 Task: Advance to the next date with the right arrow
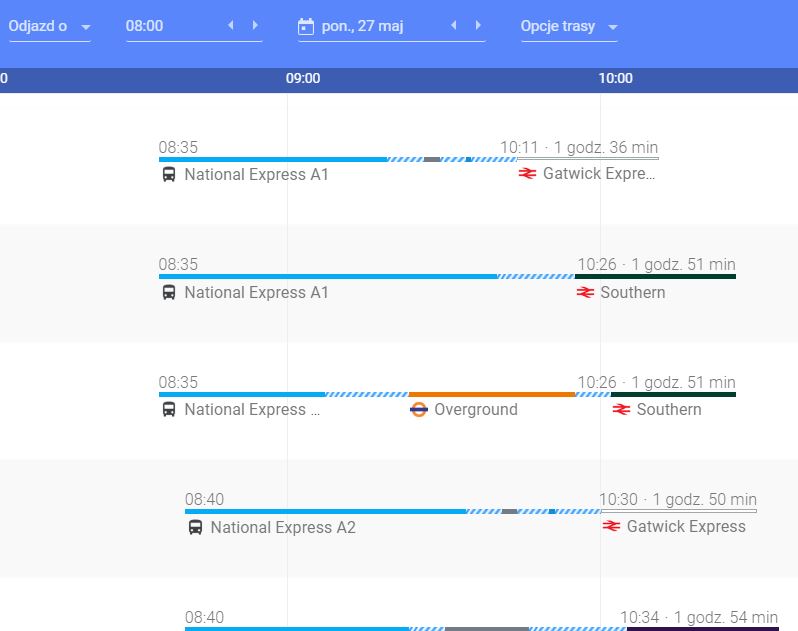point(477,25)
